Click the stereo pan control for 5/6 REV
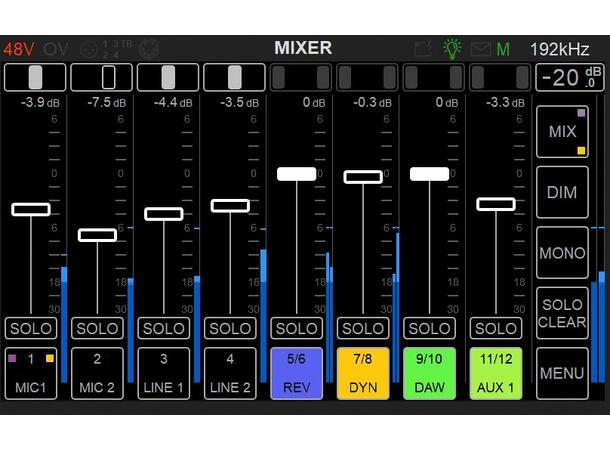The image size is (610, 450). (x=301, y=77)
